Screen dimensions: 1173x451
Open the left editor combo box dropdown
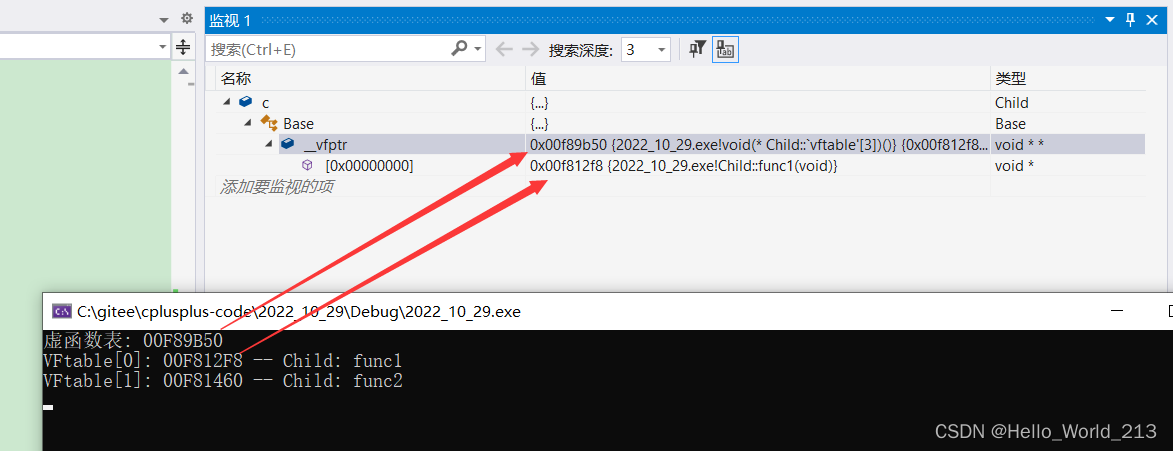tap(164, 47)
